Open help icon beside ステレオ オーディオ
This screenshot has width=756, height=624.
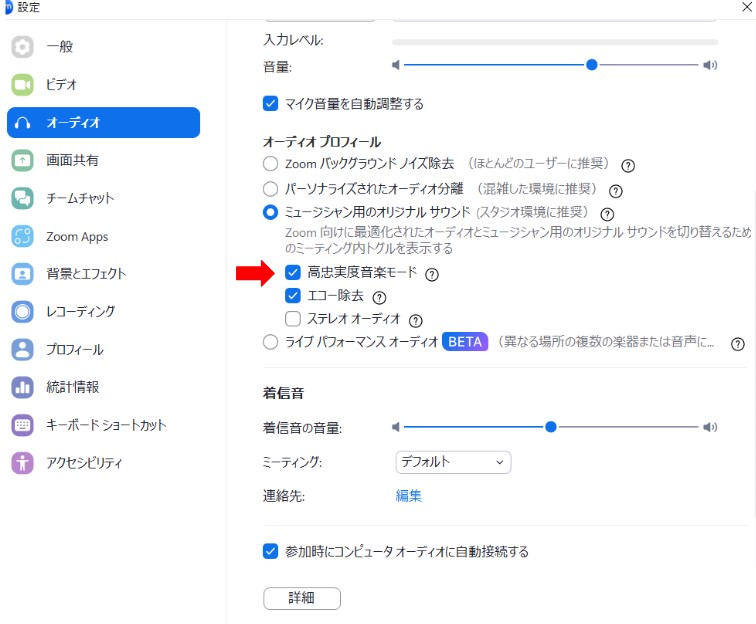416,321
